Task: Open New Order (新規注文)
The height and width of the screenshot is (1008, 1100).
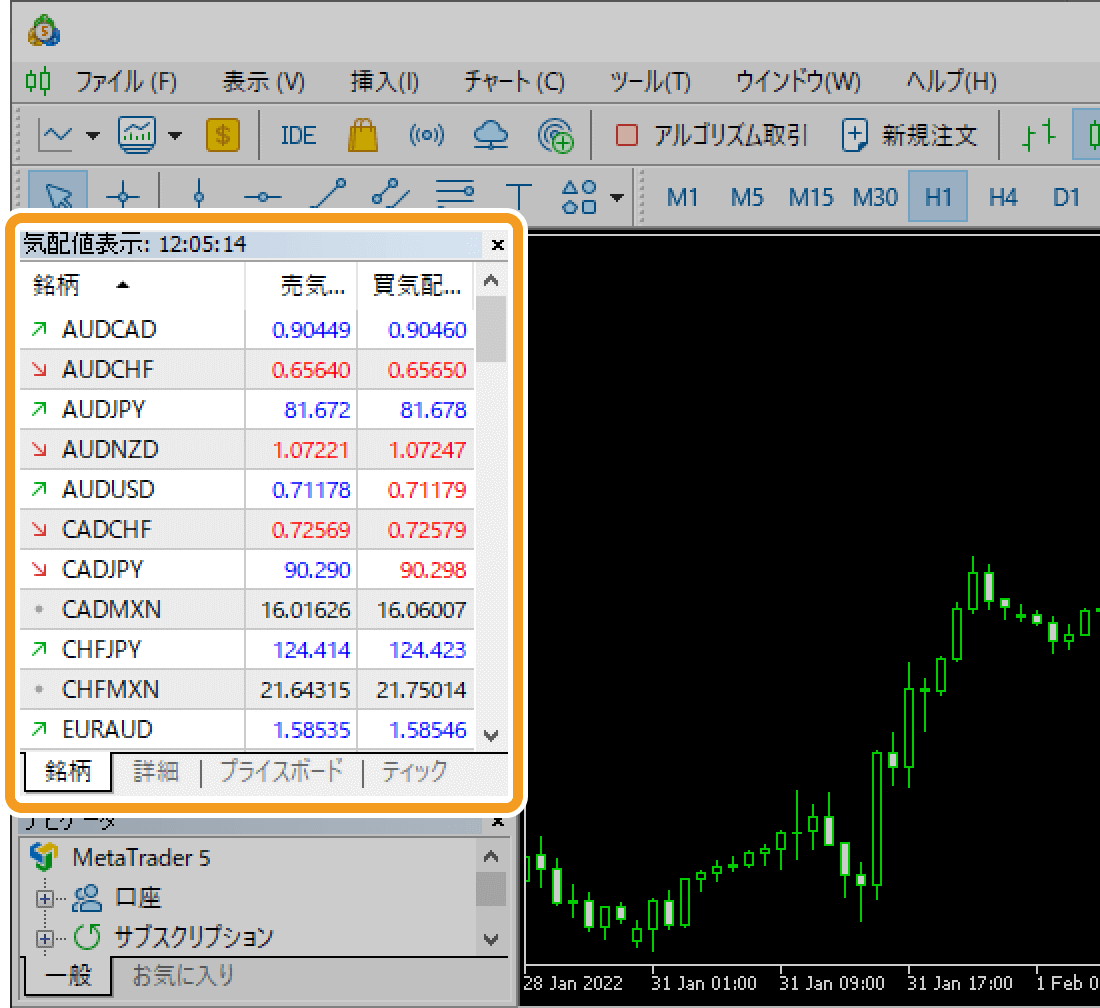Action: tap(910, 135)
